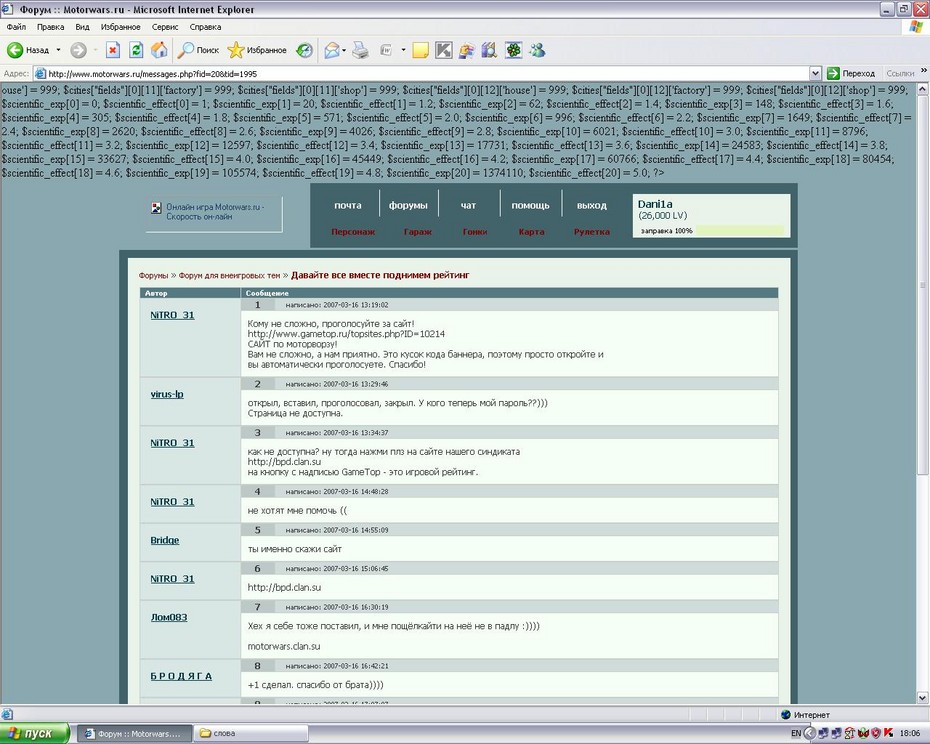Click the hand-with-cards toolbar icon

[466, 50]
